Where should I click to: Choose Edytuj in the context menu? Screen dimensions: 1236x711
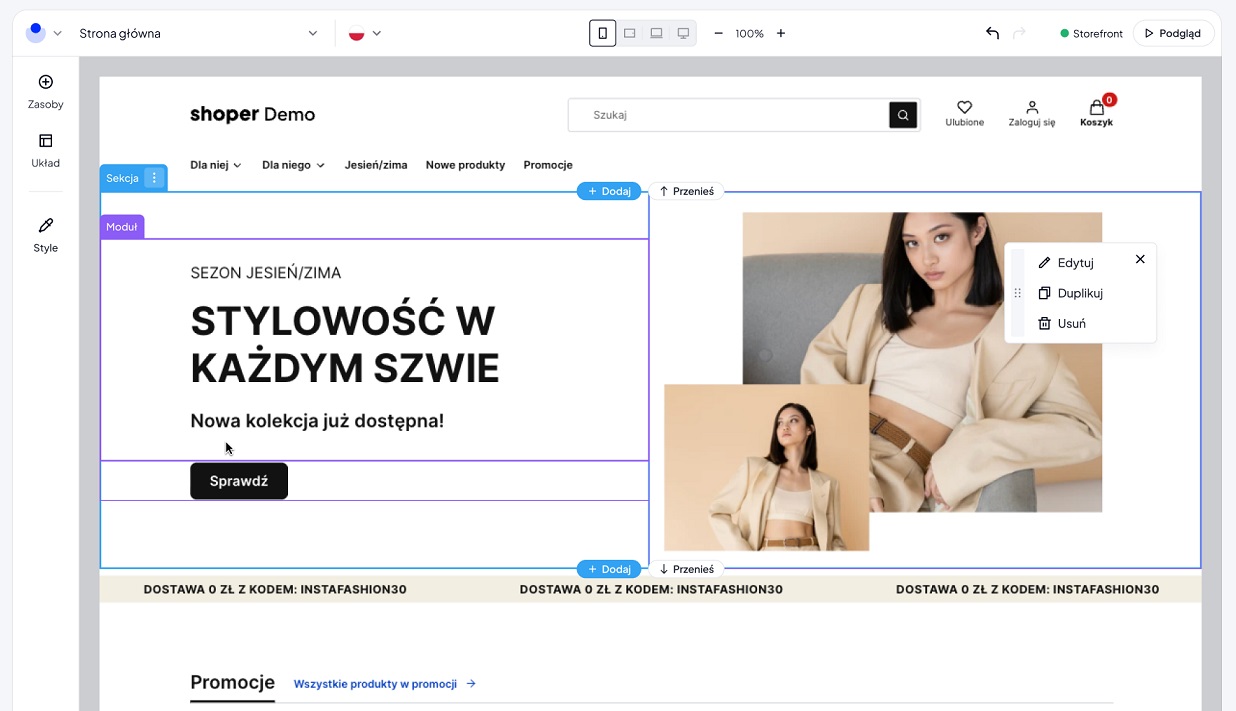coord(1066,263)
